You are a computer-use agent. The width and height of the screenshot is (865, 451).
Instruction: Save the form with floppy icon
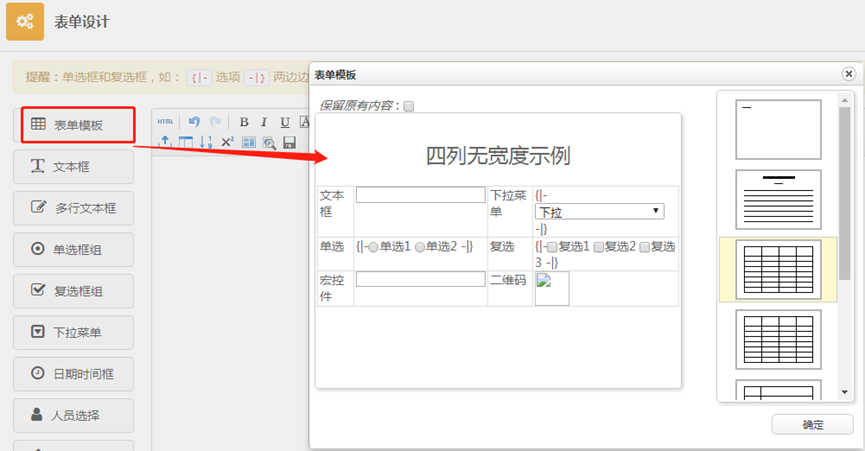[x=289, y=142]
